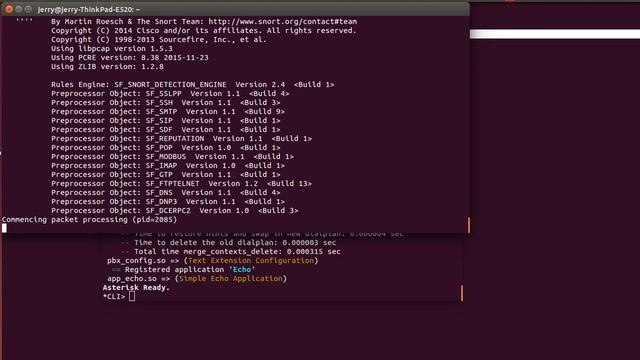This screenshot has height=360, width=640.
Task: Click 'pbx_config.so => (Text Extension Configuration)' line
Action: click(x=213, y=261)
